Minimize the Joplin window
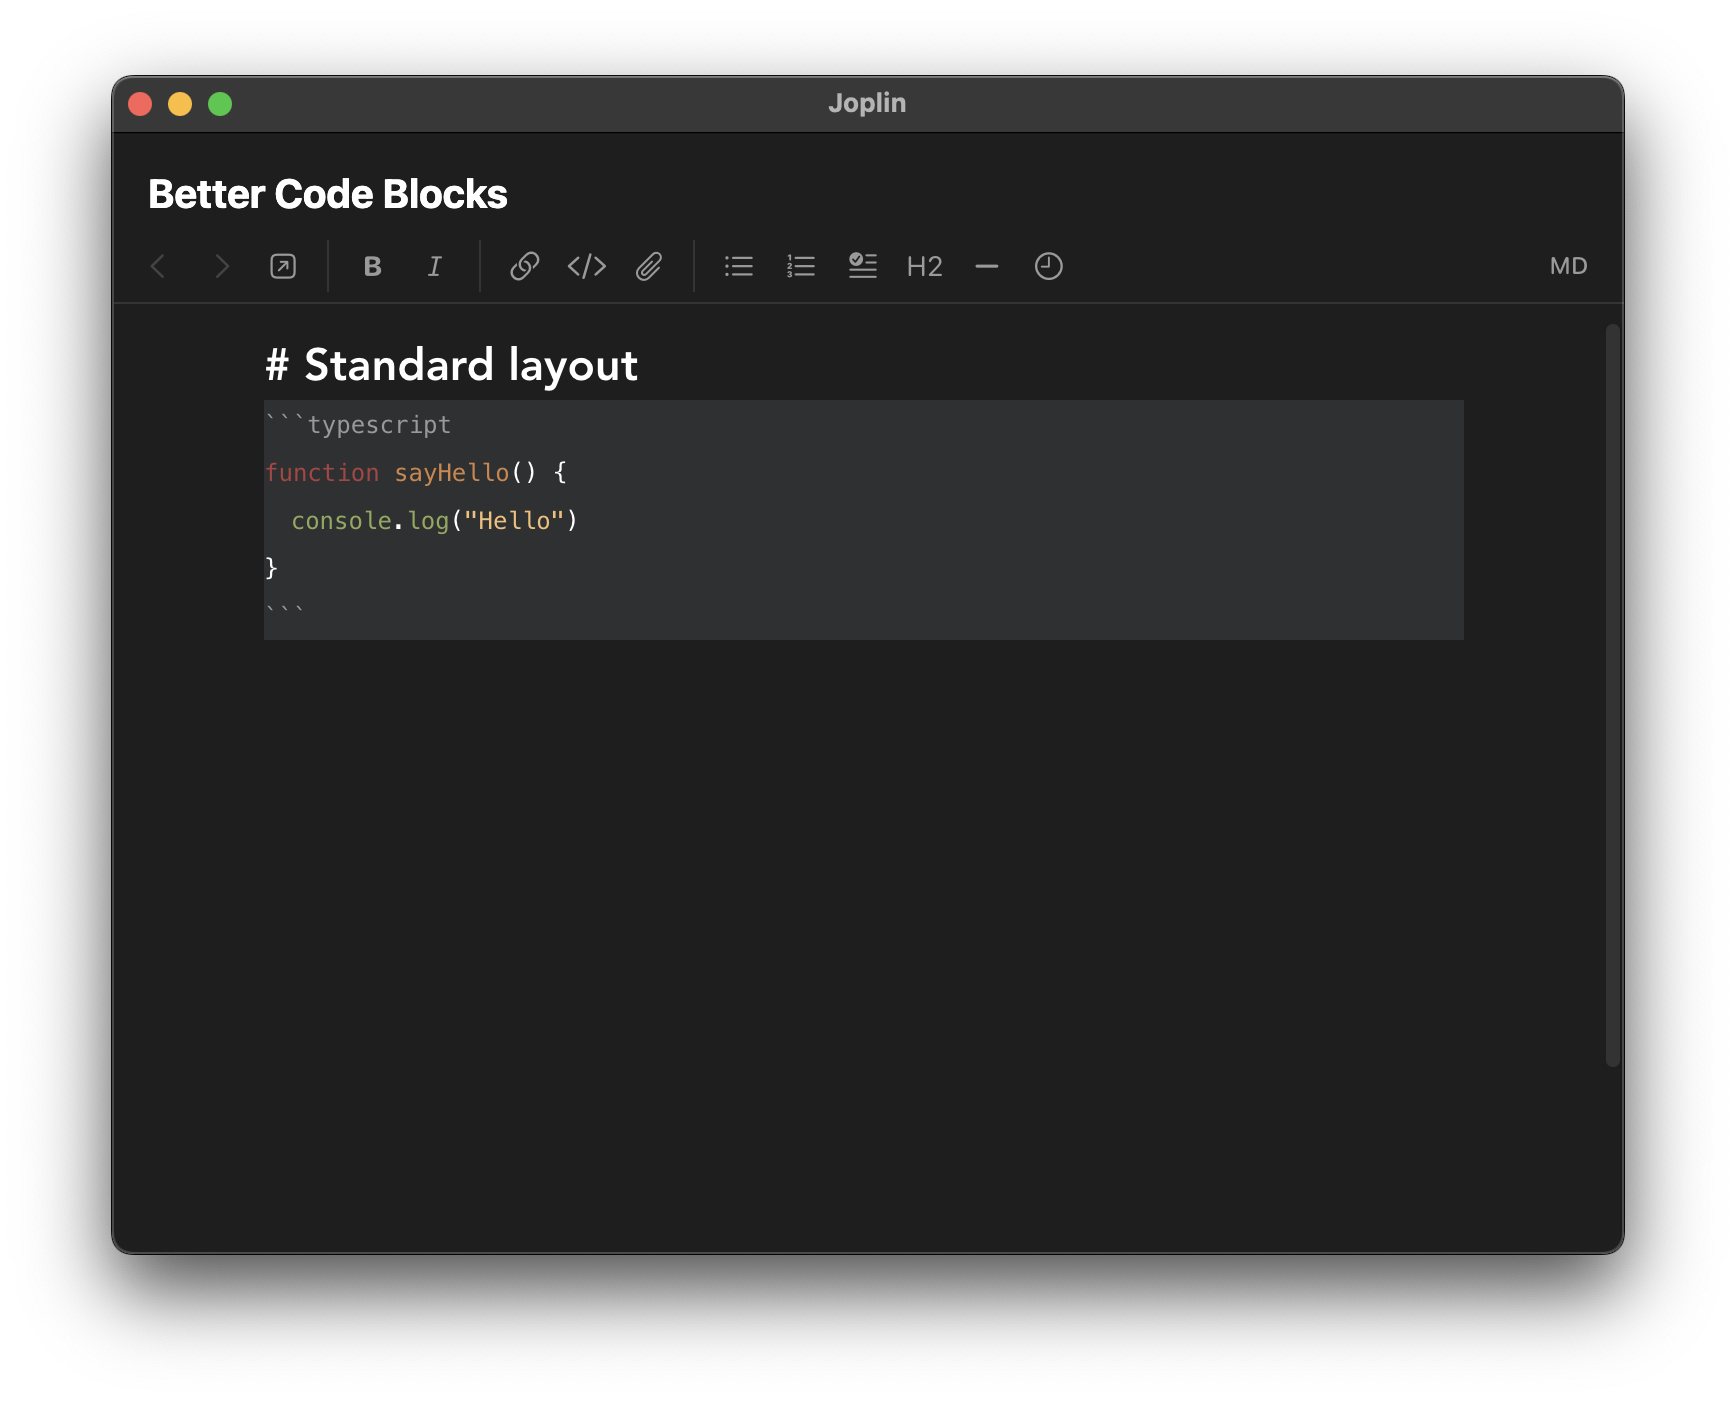This screenshot has width=1736, height=1402. pos(180,104)
